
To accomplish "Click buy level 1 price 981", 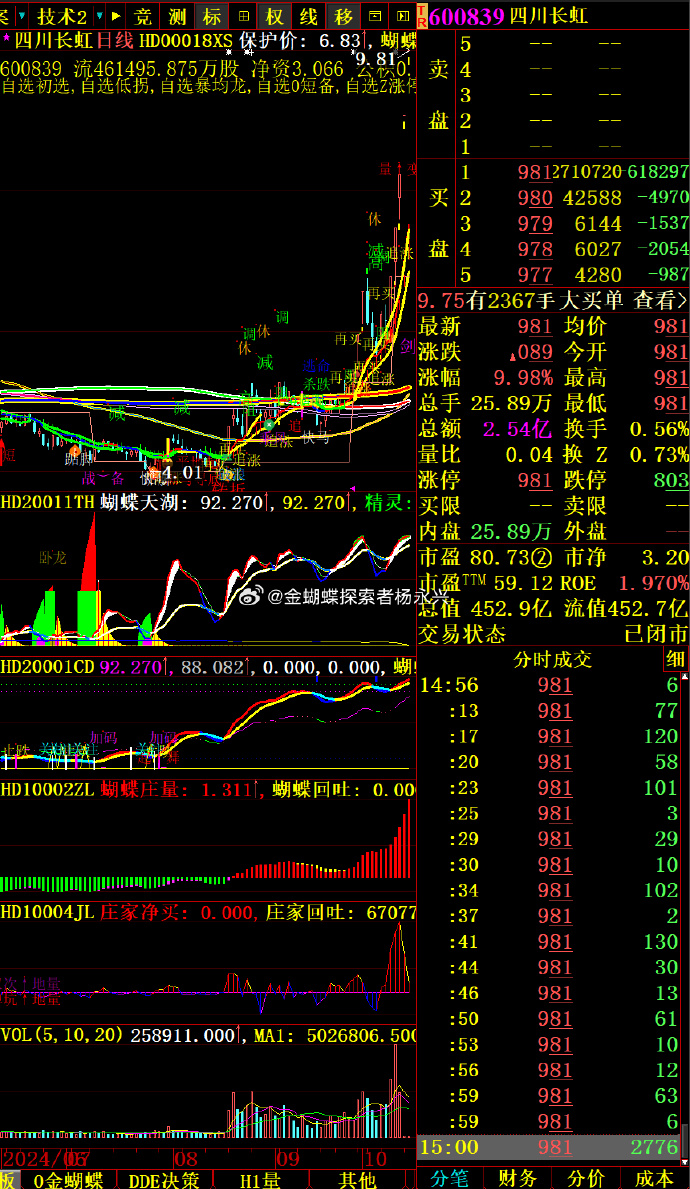I will click(x=535, y=172).
